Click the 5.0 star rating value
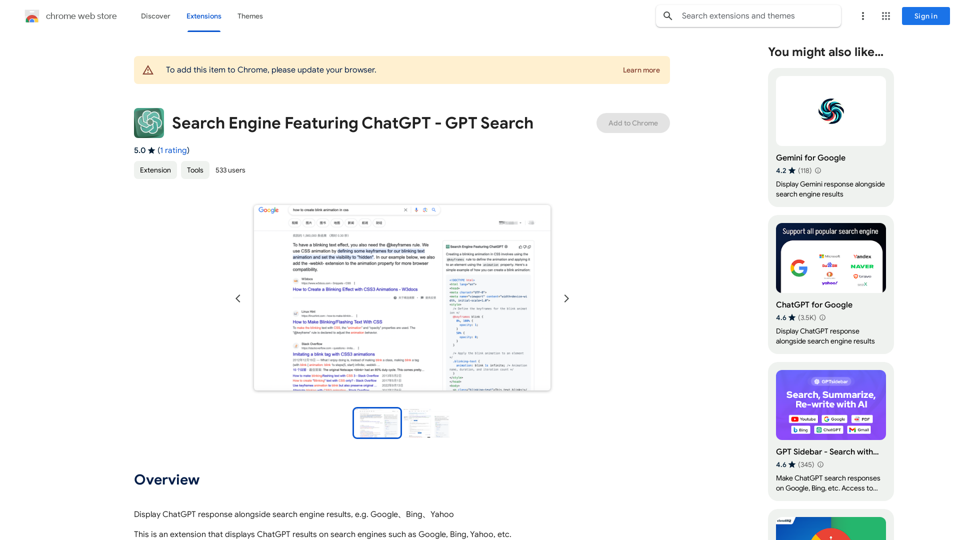This screenshot has width=960, height=540. (144, 151)
